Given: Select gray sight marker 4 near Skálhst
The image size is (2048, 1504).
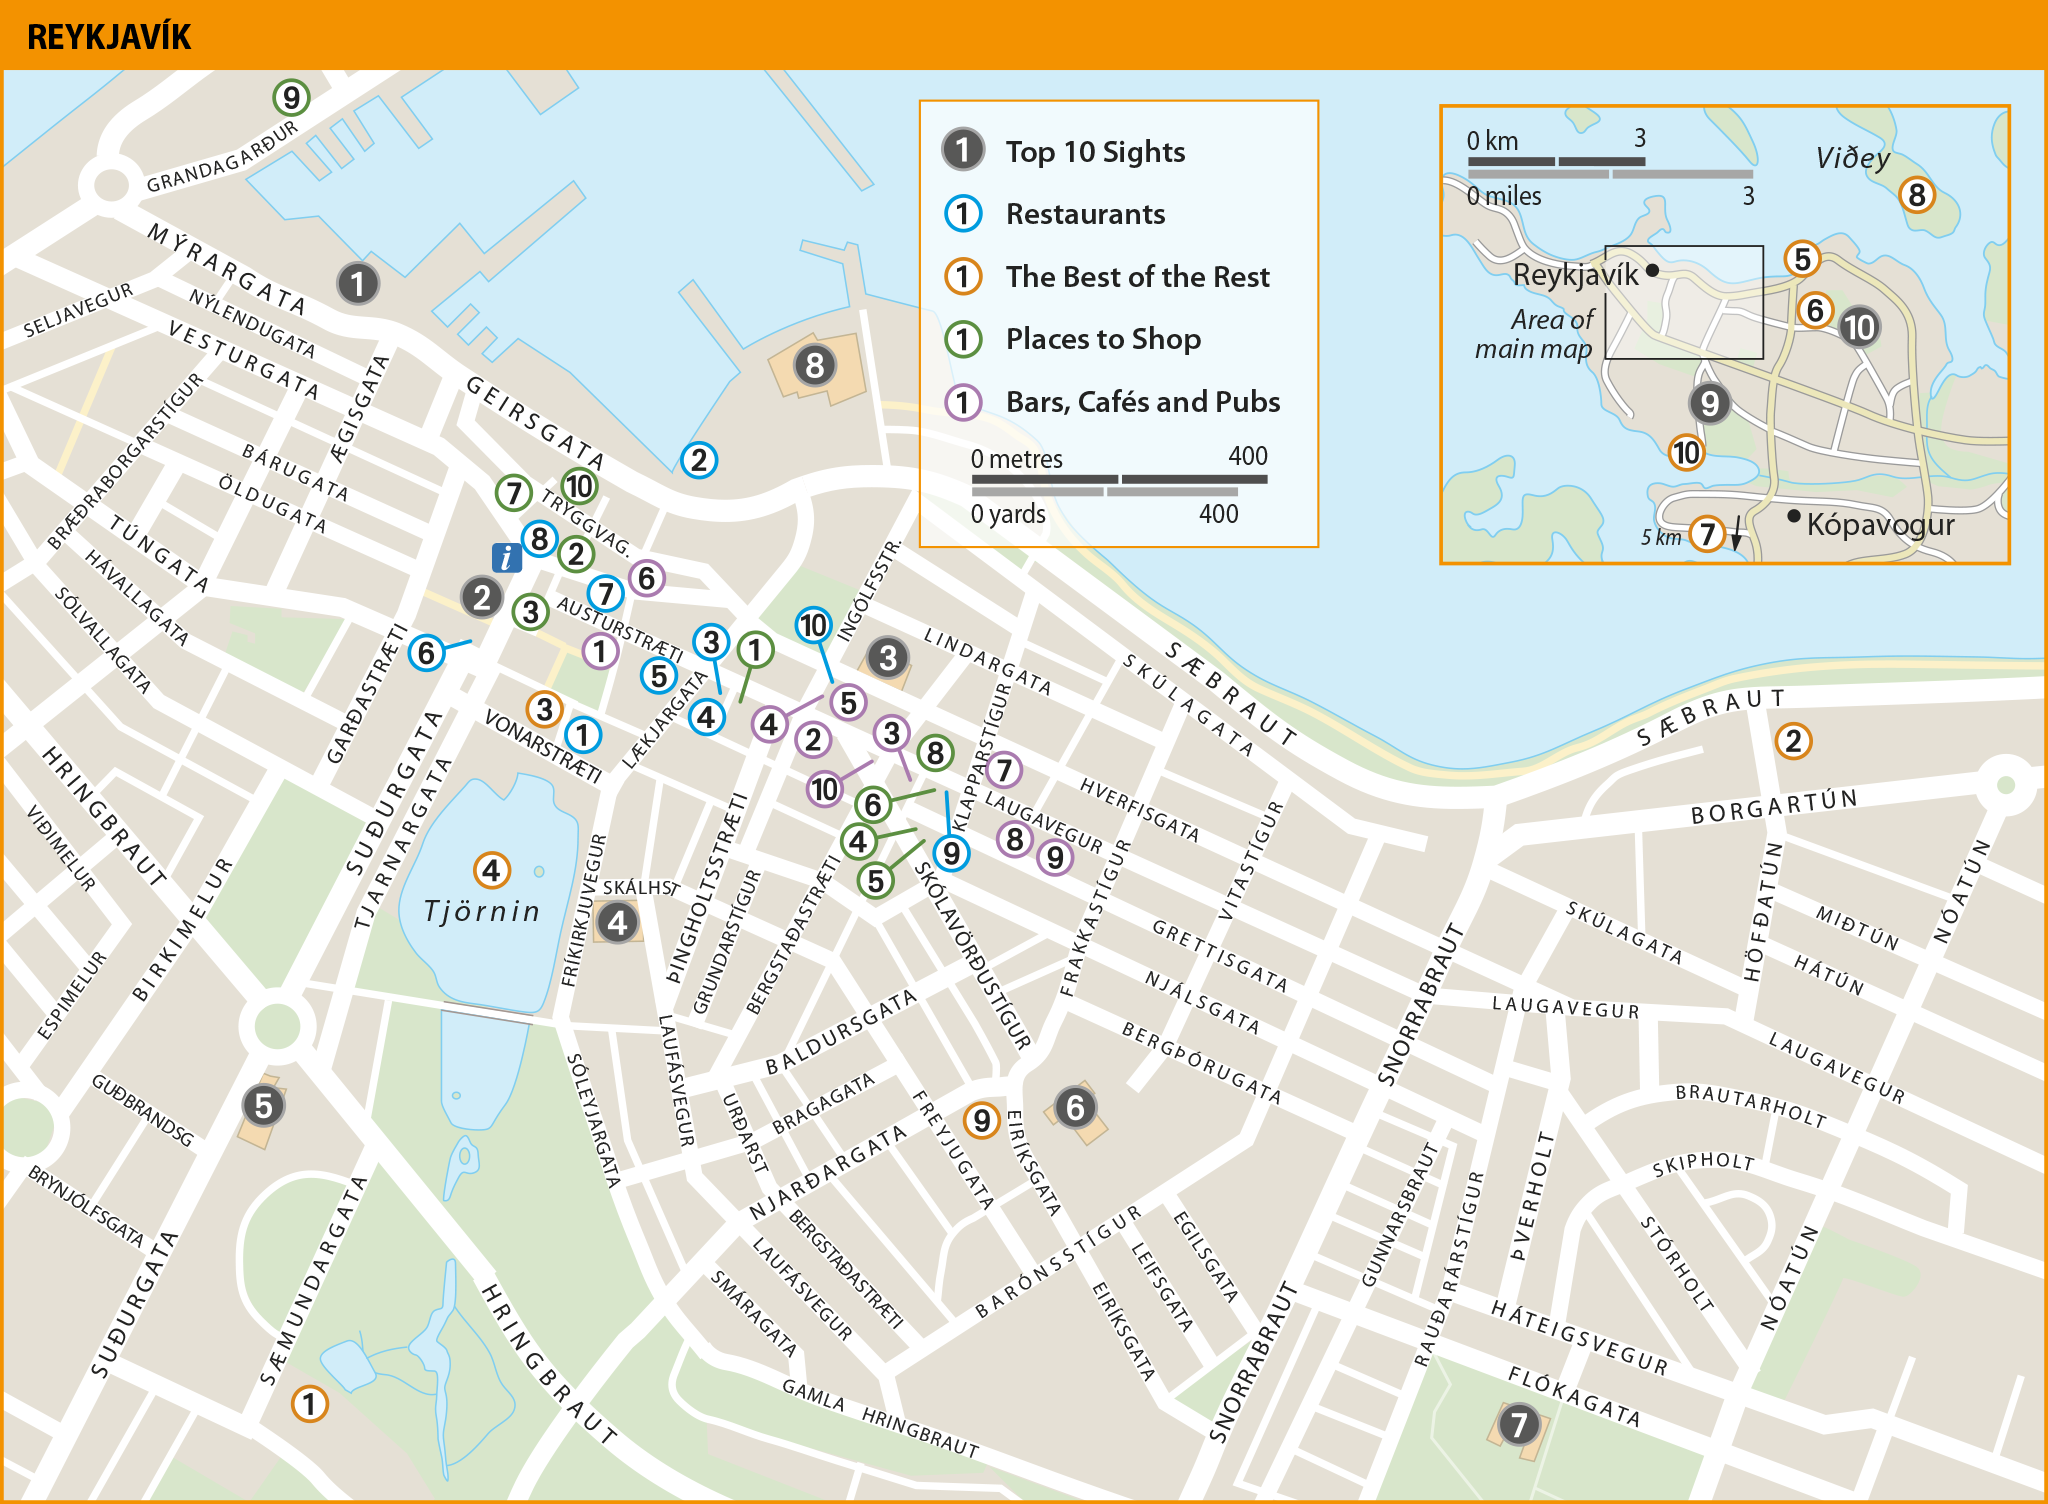Looking at the screenshot, I should pos(617,923).
